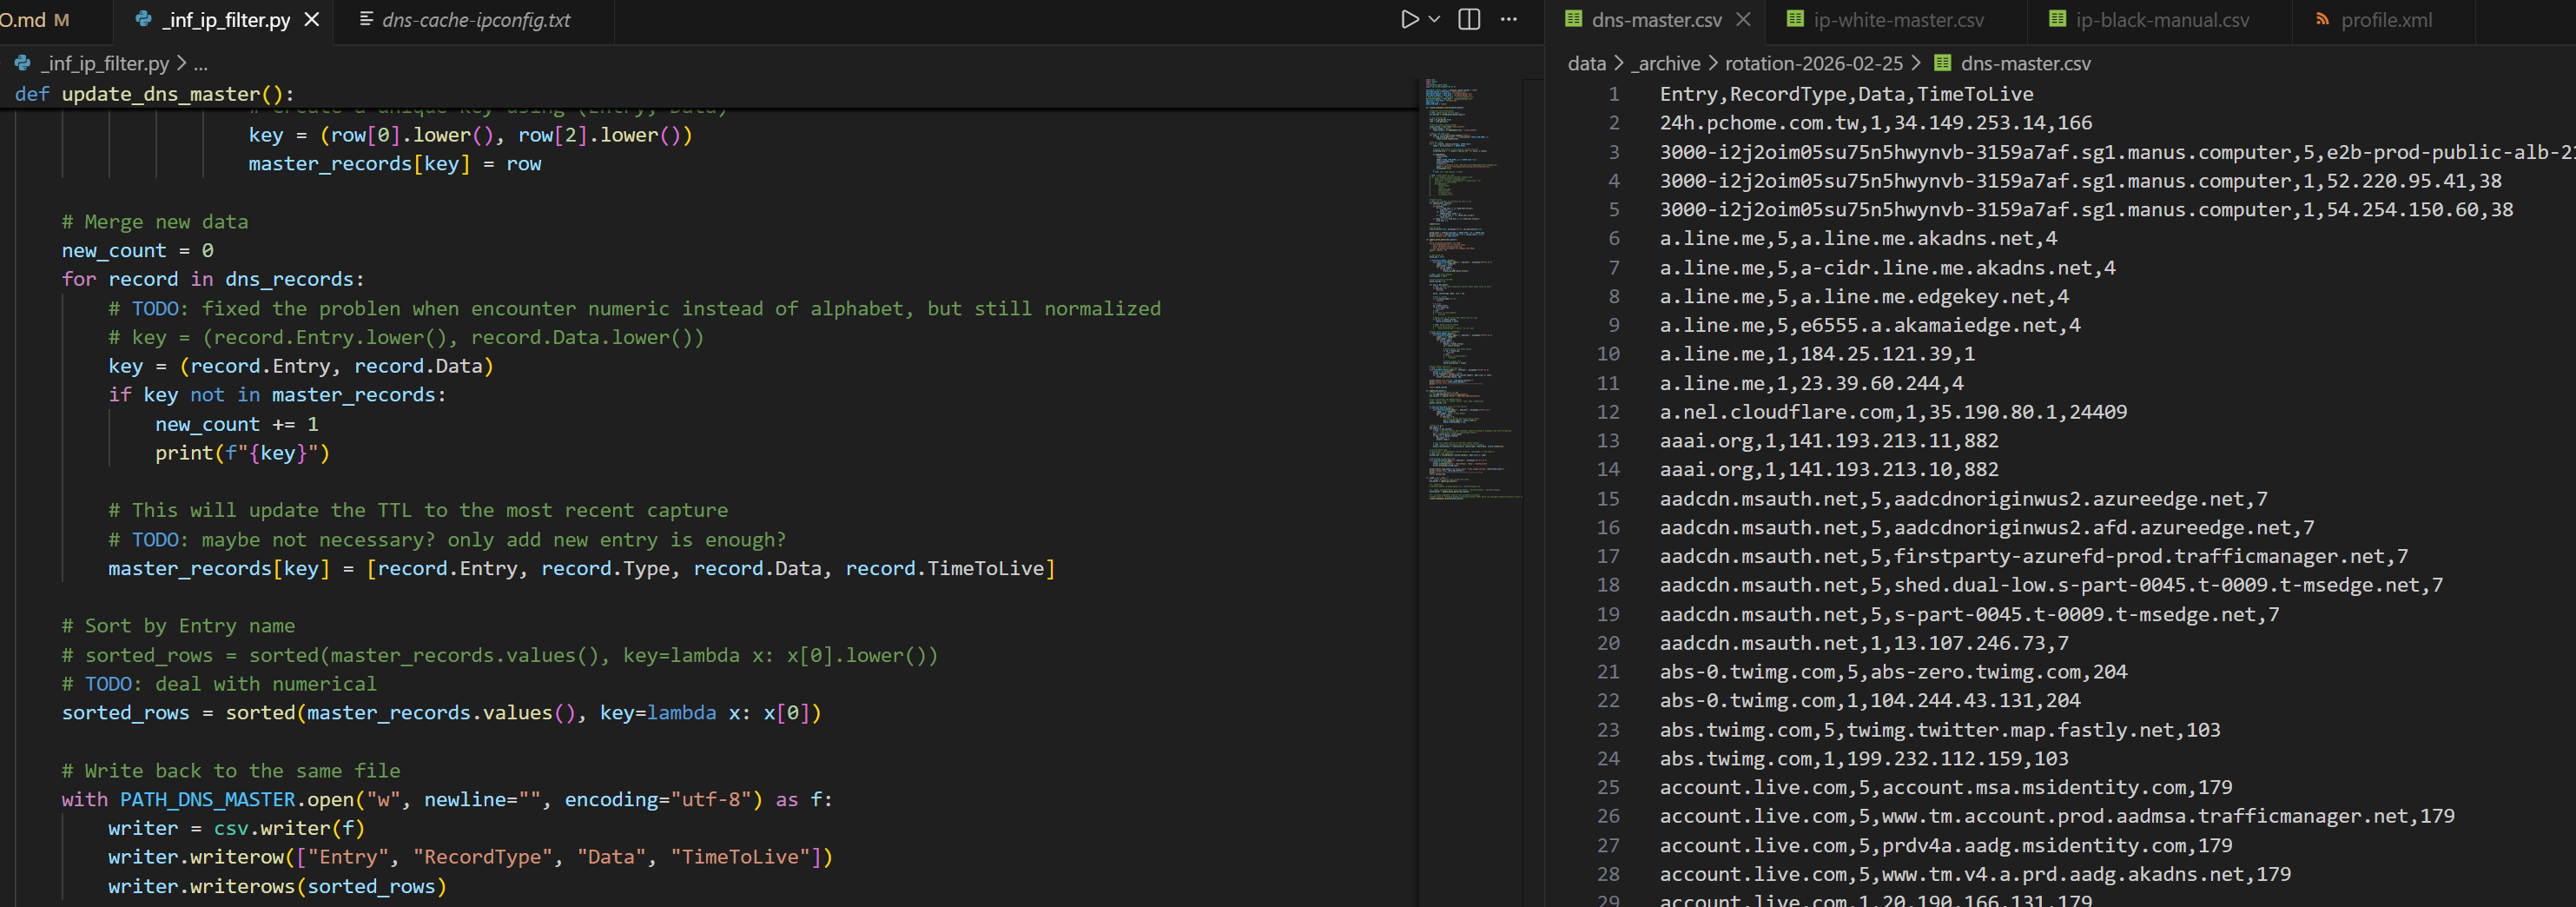Viewport: 2576px width, 907px height.
Task: Click sticky header 'def update_dns_master():'
Action: pos(154,94)
